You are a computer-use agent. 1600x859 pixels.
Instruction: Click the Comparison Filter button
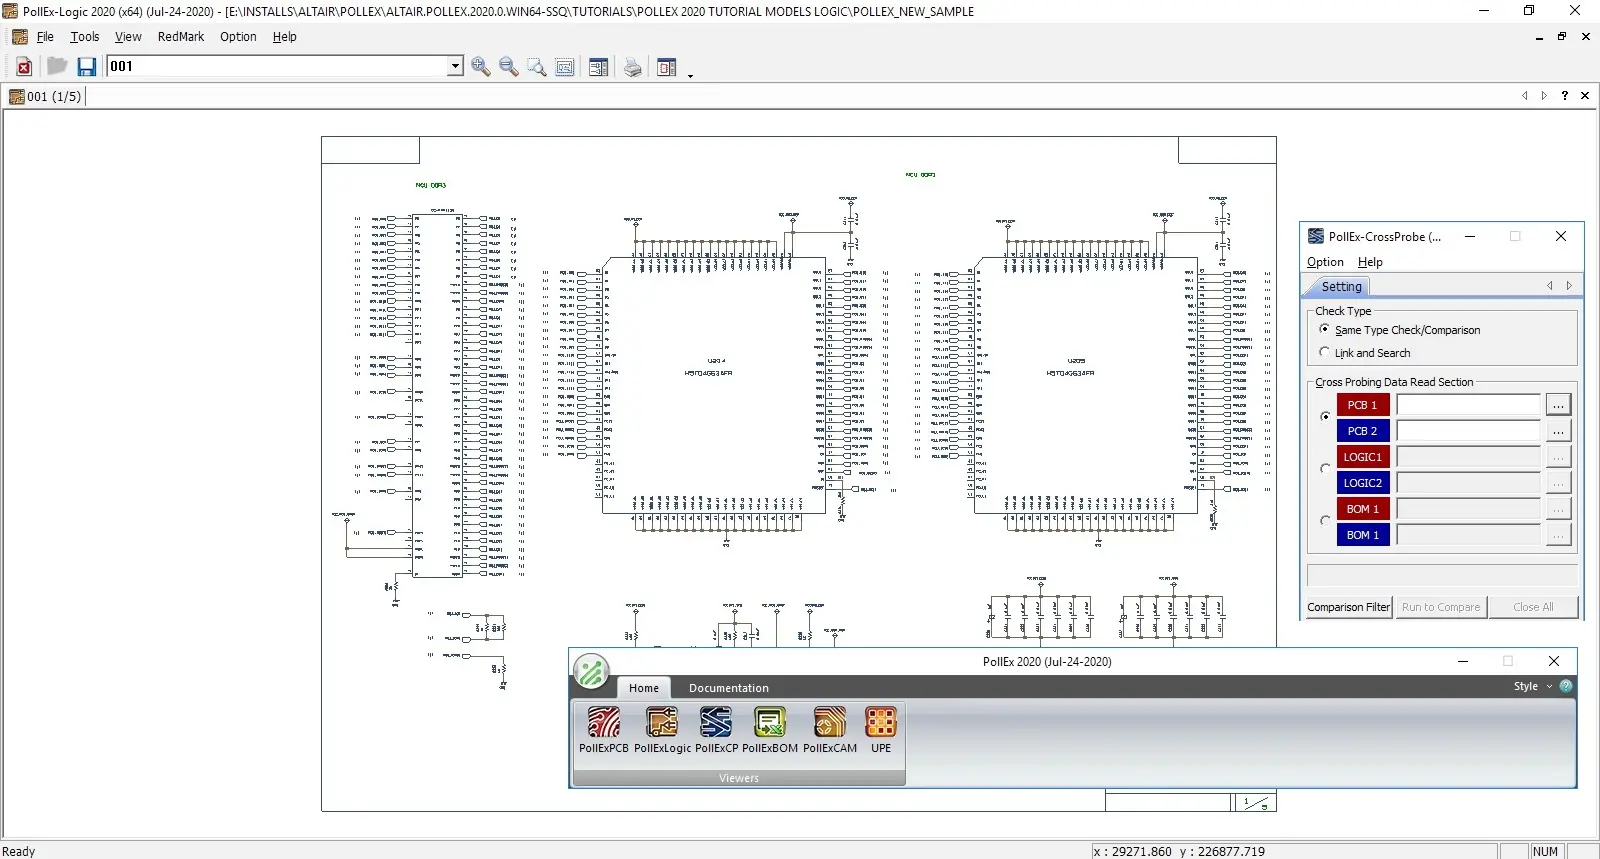(1349, 607)
